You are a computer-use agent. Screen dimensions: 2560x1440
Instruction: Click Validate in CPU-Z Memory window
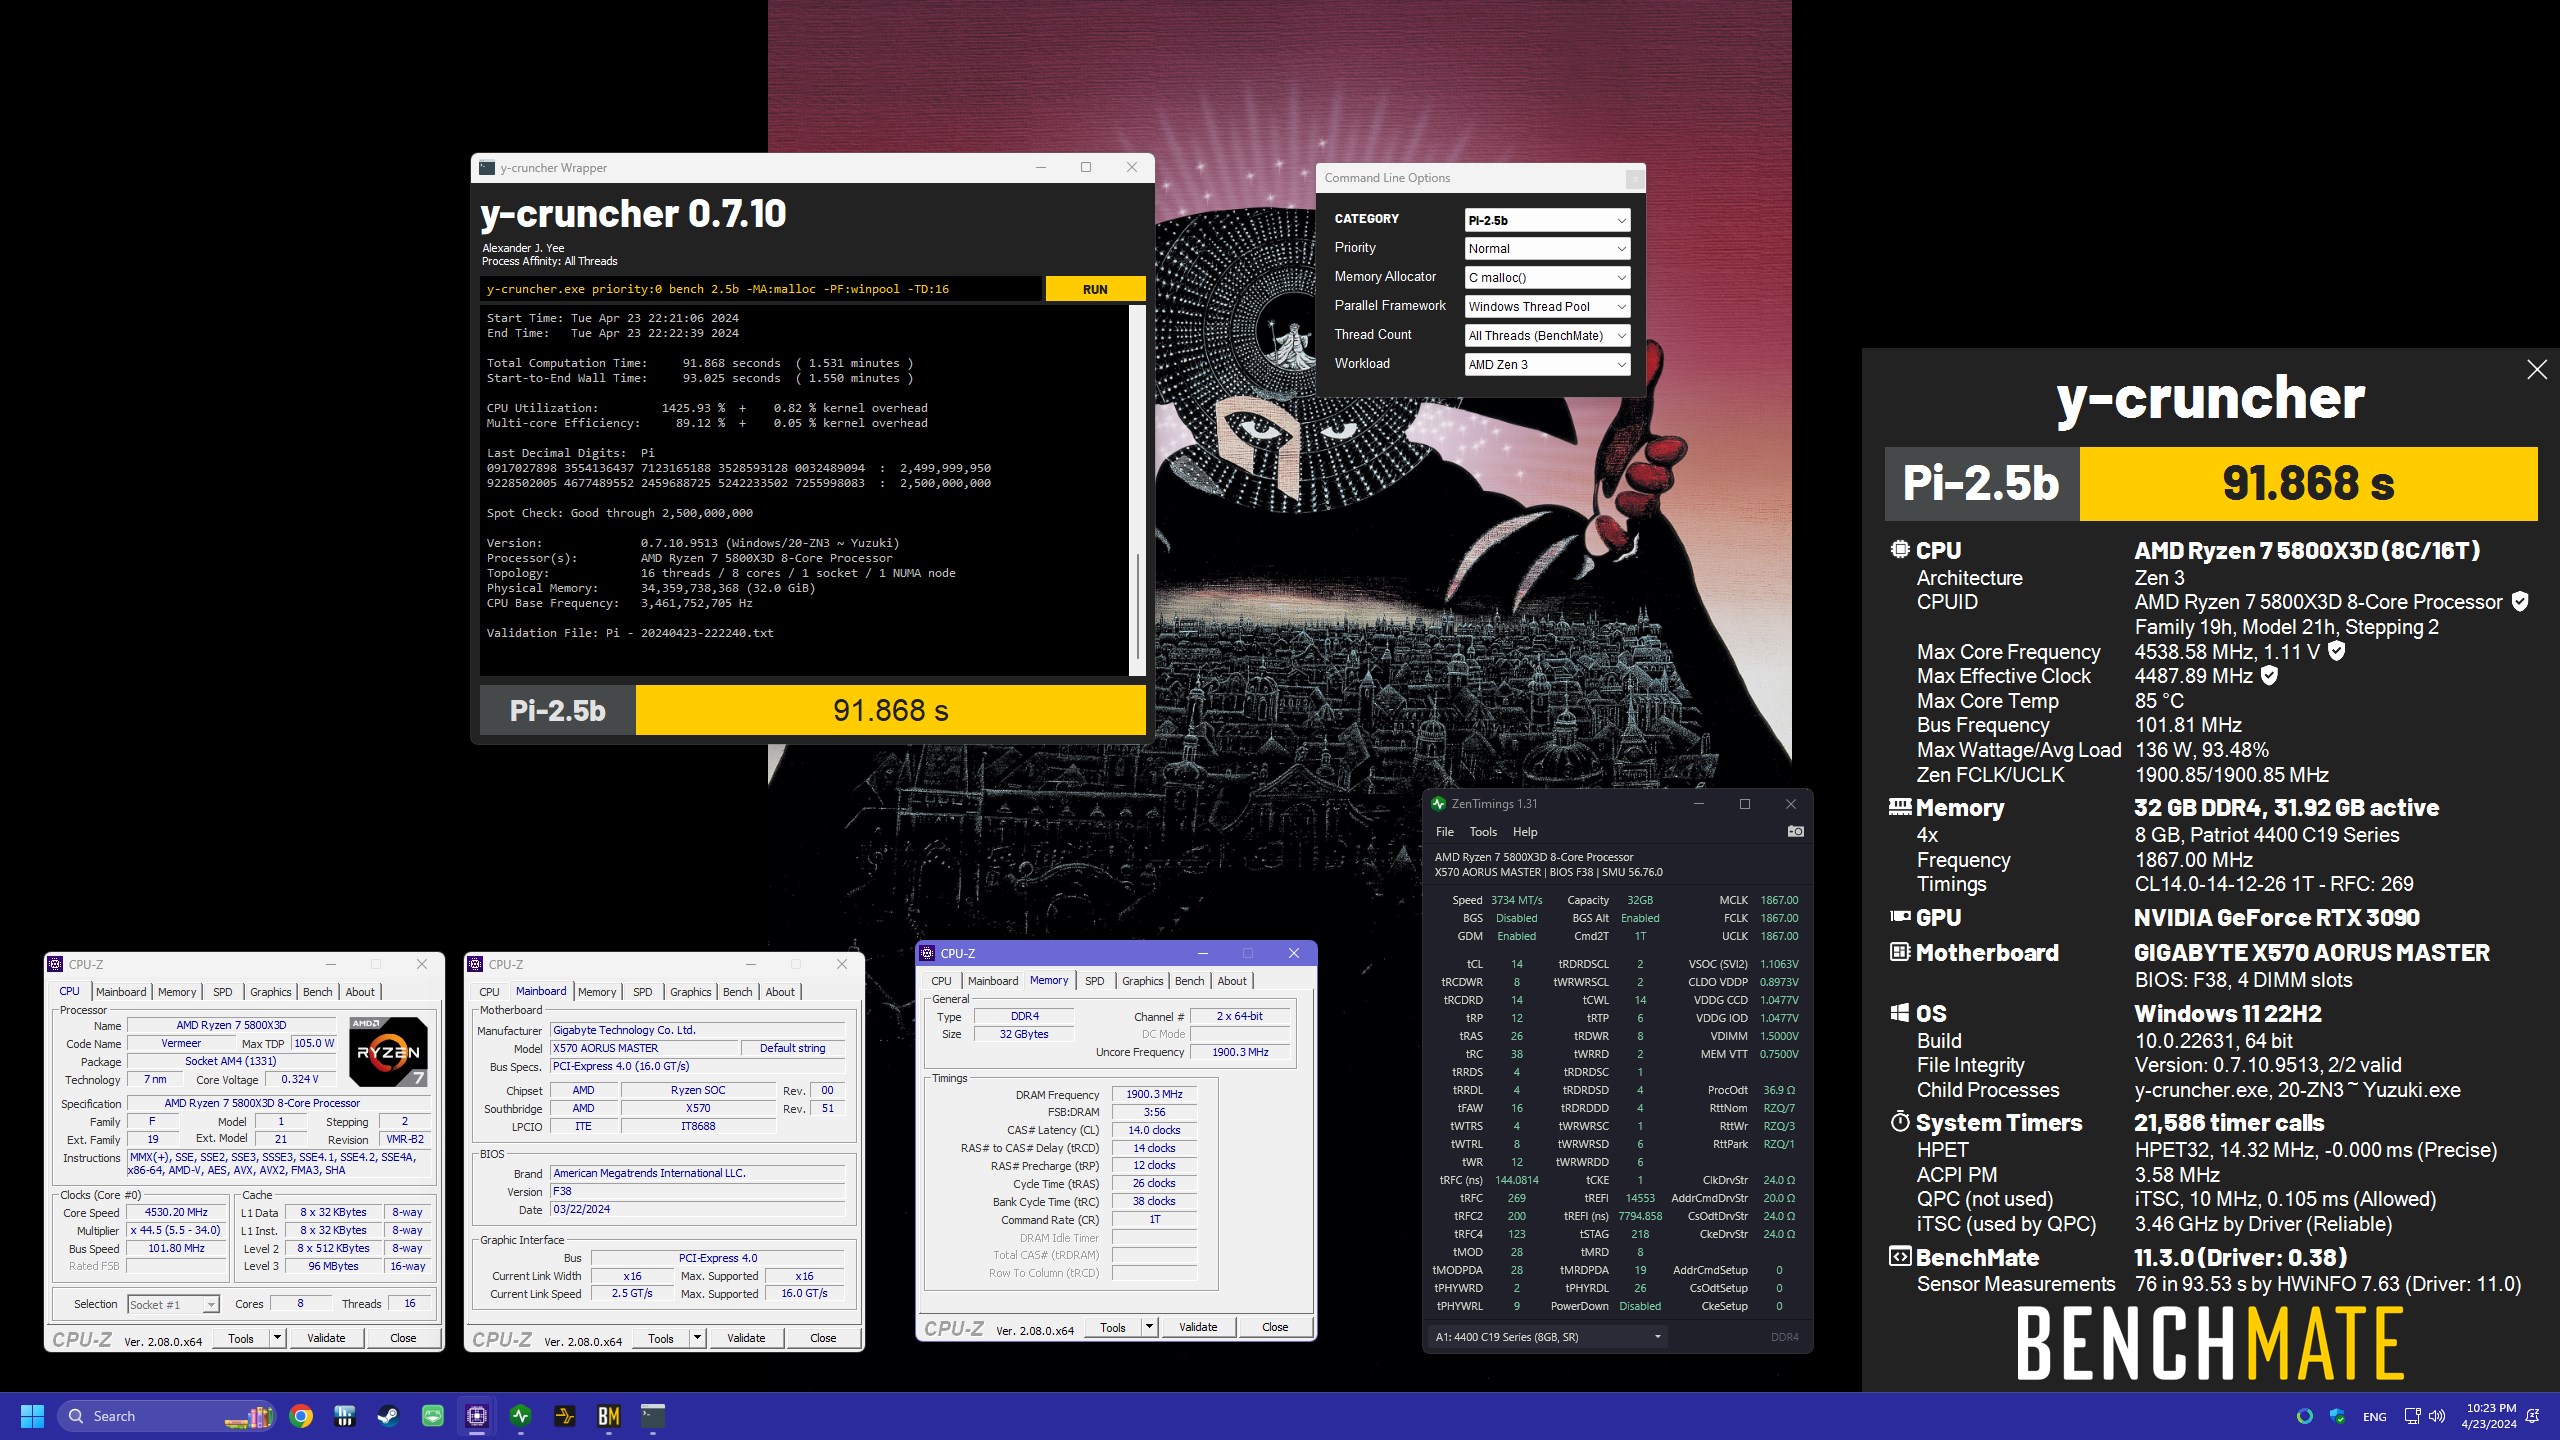click(1198, 1327)
